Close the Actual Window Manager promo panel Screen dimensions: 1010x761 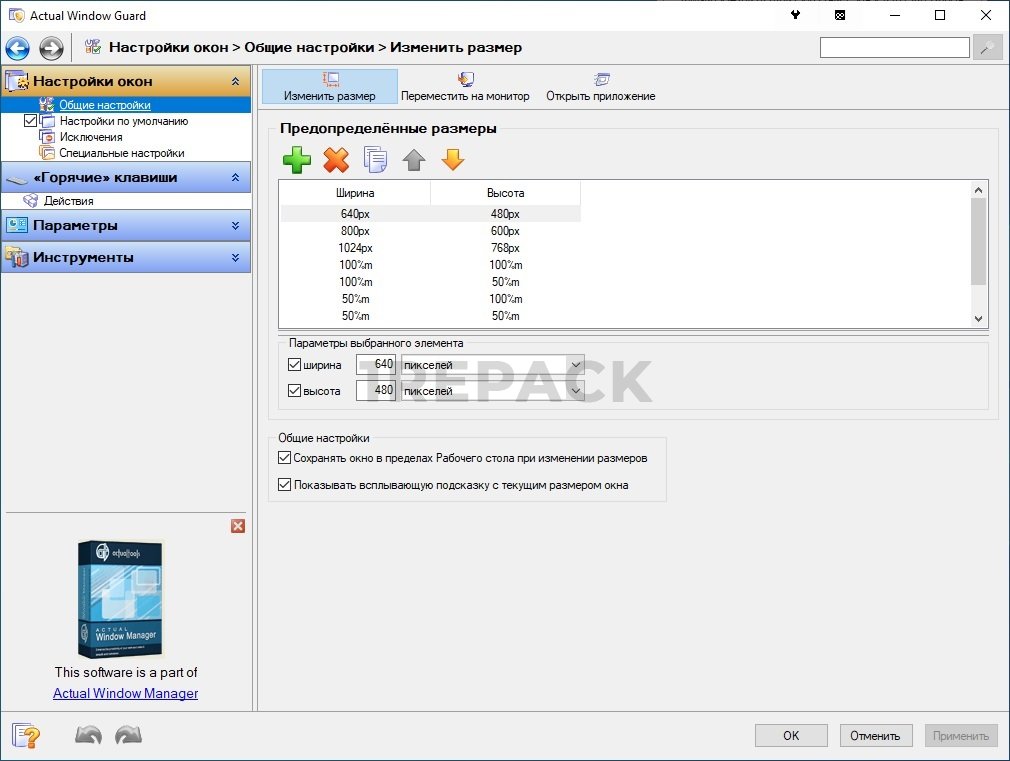[x=238, y=526]
